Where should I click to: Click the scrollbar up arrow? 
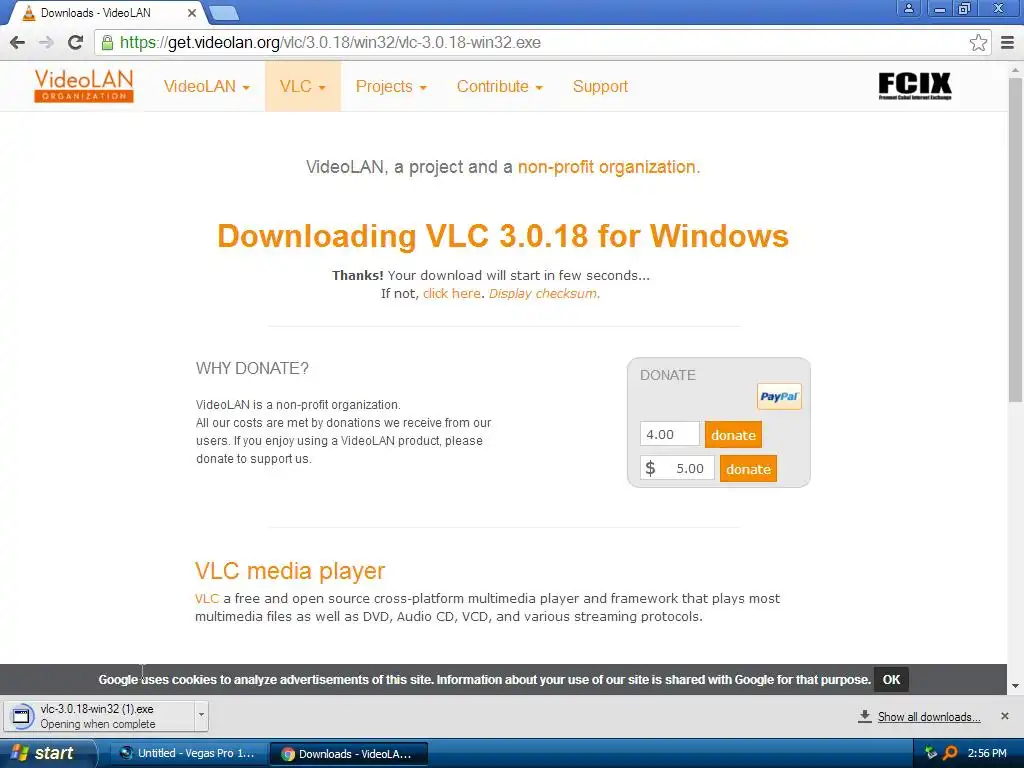1015,69
